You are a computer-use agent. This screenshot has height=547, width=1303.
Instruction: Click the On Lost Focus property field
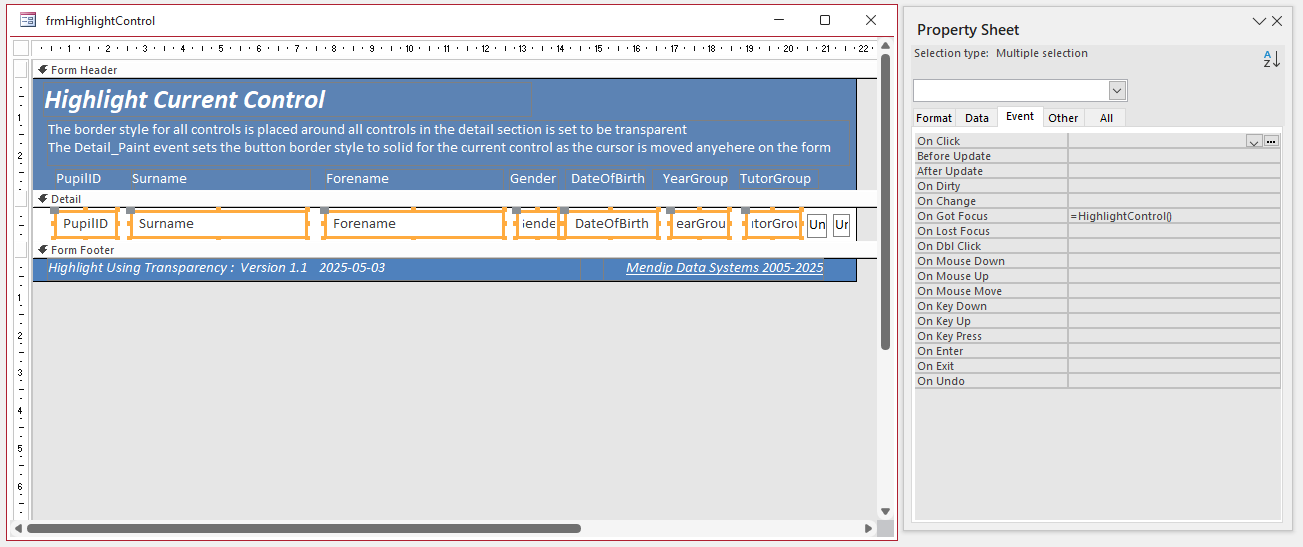click(x=1174, y=231)
